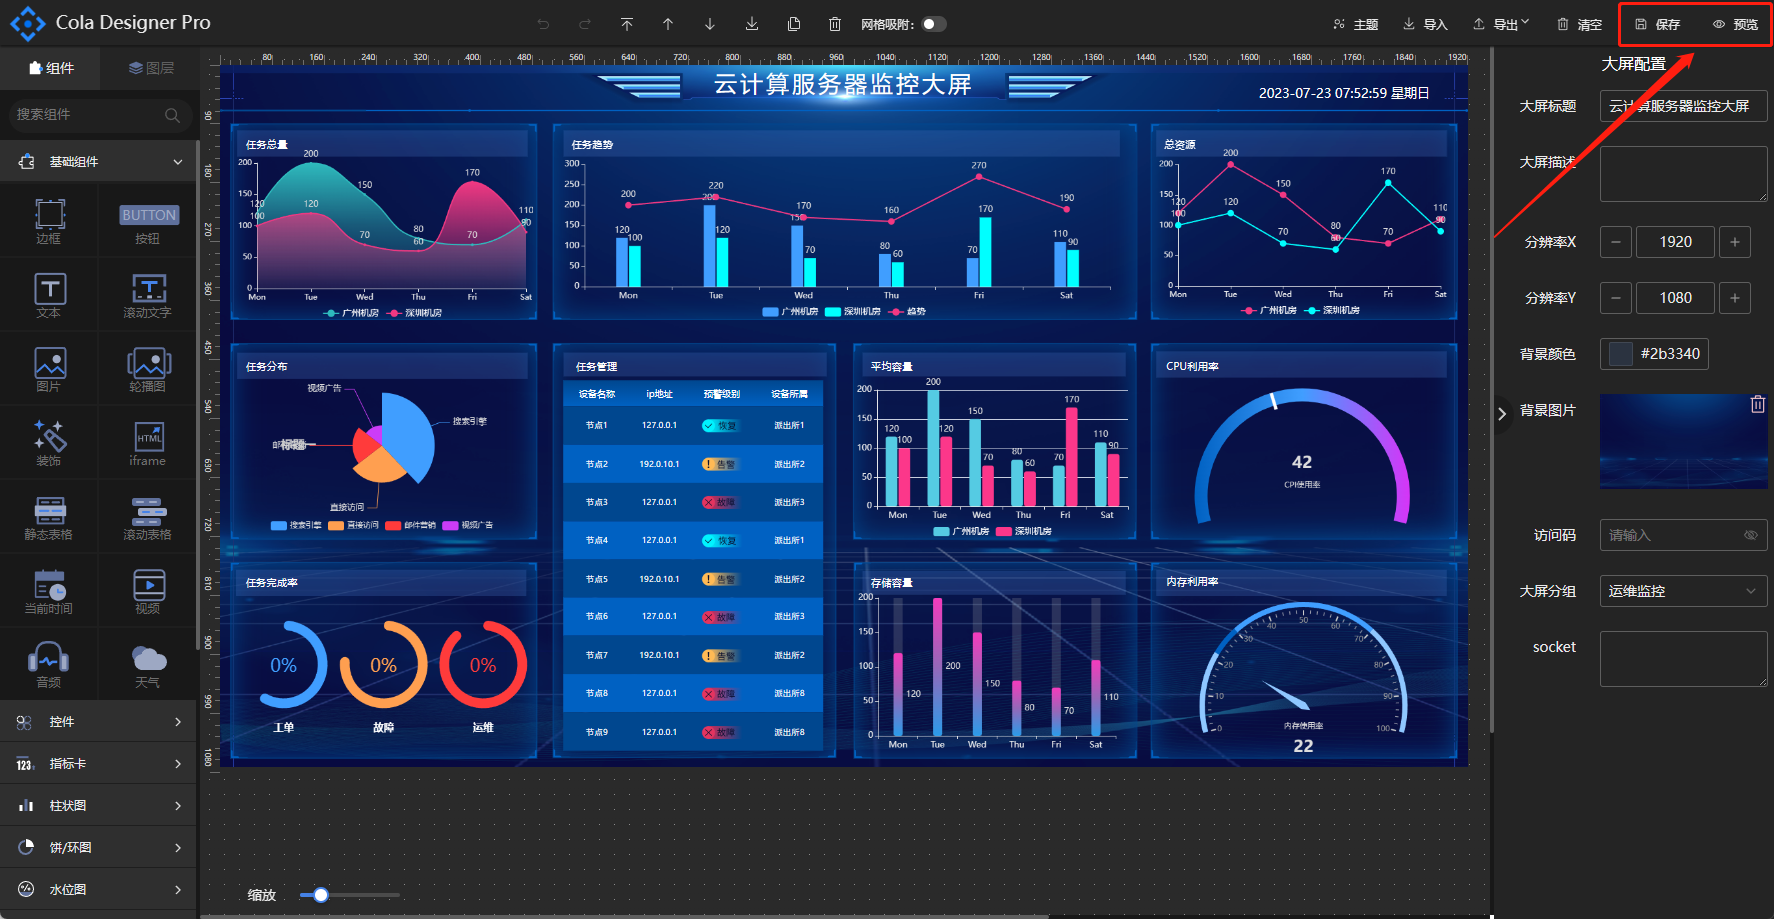Toggle visibility eye in 访问码 field

(1750, 535)
